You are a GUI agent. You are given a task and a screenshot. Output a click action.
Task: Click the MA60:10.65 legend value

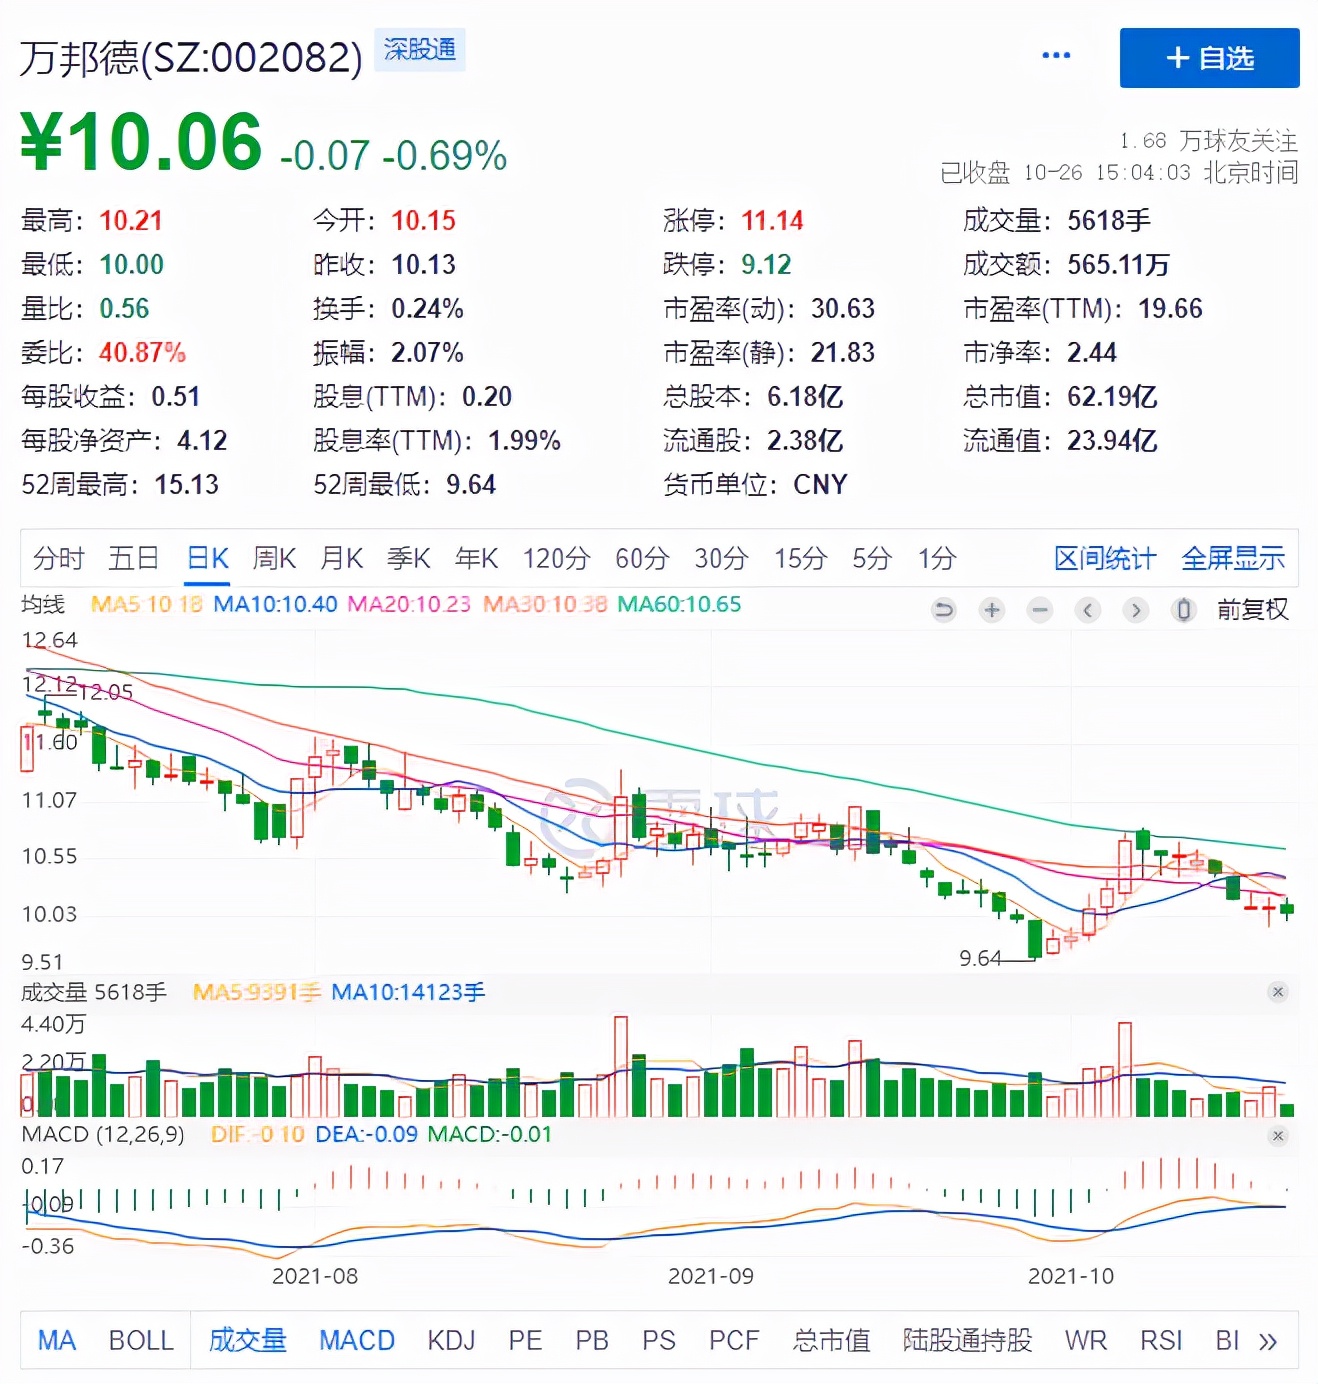[x=679, y=604]
